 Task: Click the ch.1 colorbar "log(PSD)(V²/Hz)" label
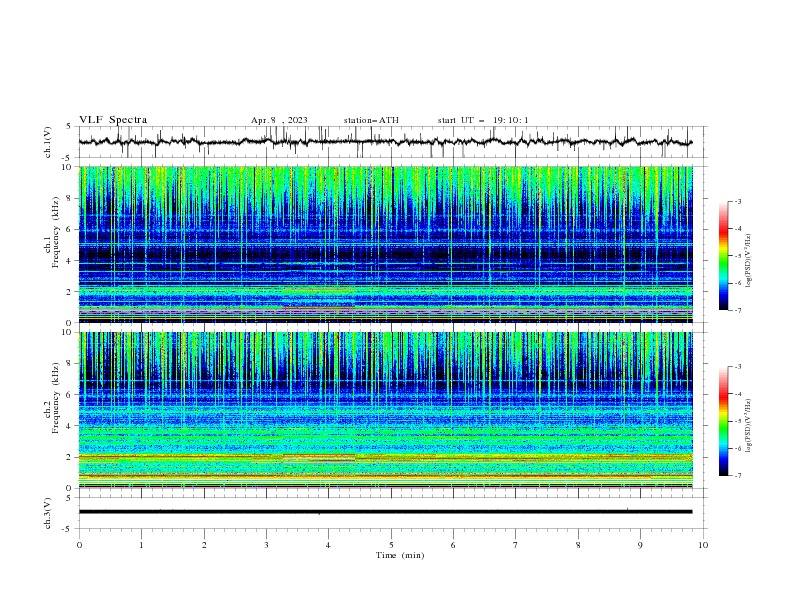pyautogui.click(x=748, y=261)
